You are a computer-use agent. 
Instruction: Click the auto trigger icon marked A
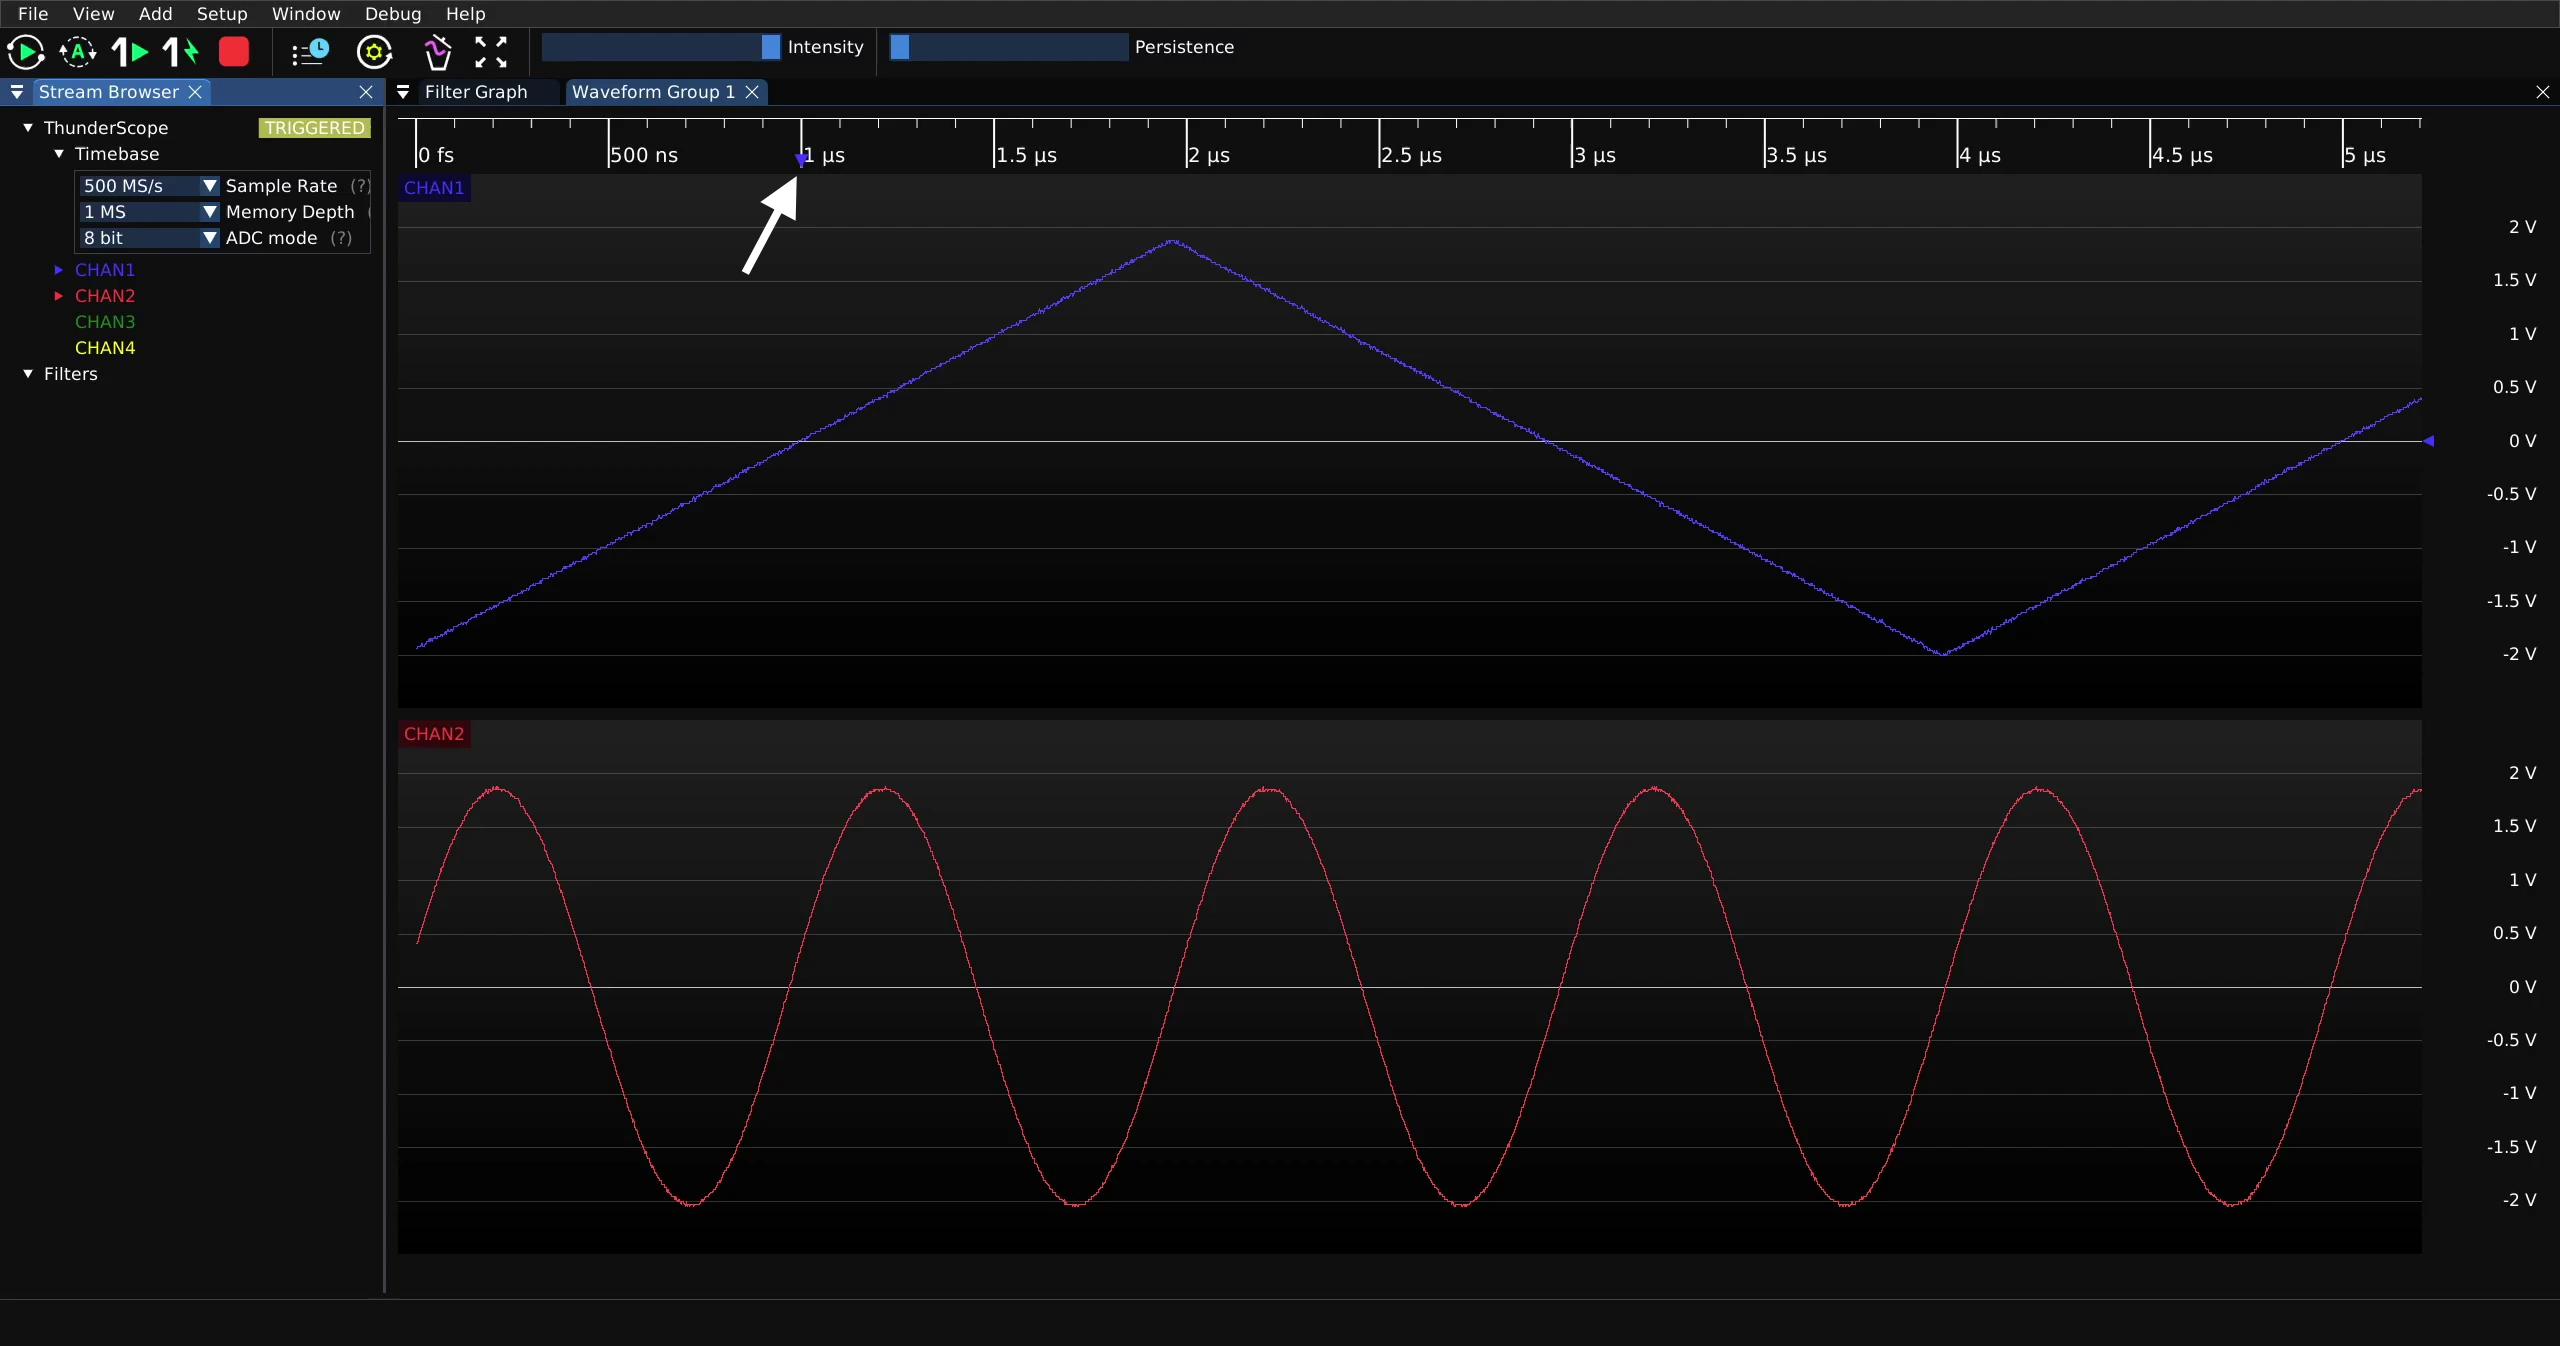78,52
